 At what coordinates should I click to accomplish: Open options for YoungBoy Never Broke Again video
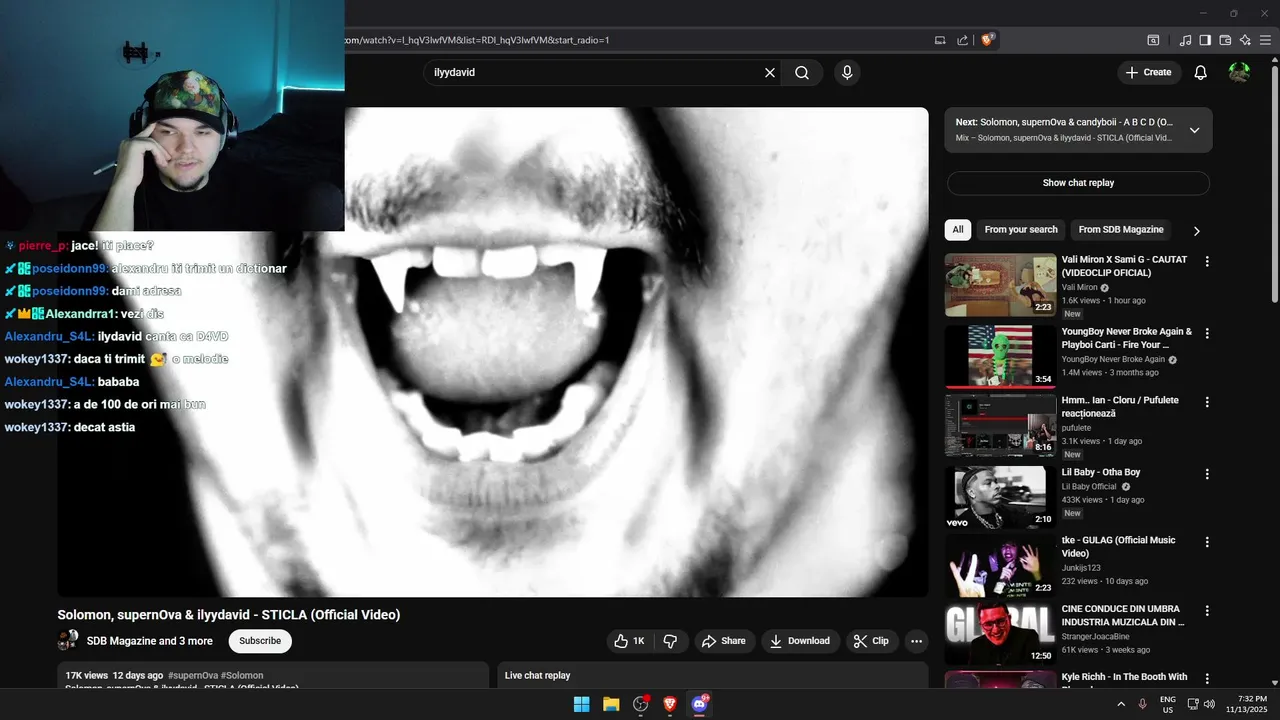click(x=1207, y=333)
